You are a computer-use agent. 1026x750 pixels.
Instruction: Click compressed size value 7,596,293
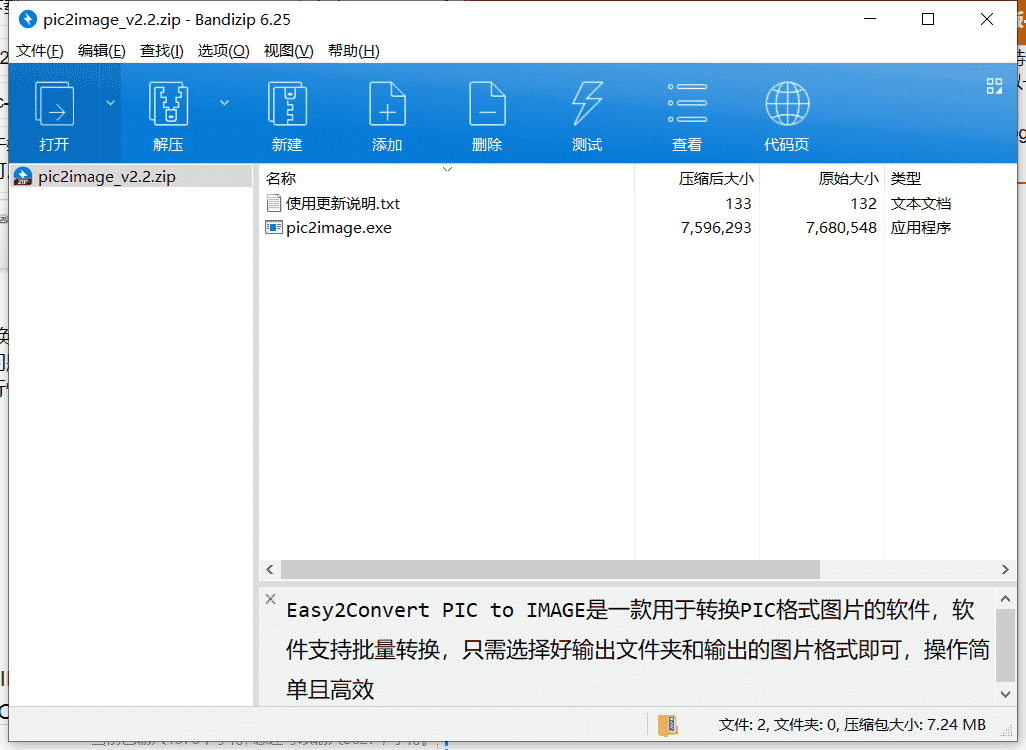point(716,228)
